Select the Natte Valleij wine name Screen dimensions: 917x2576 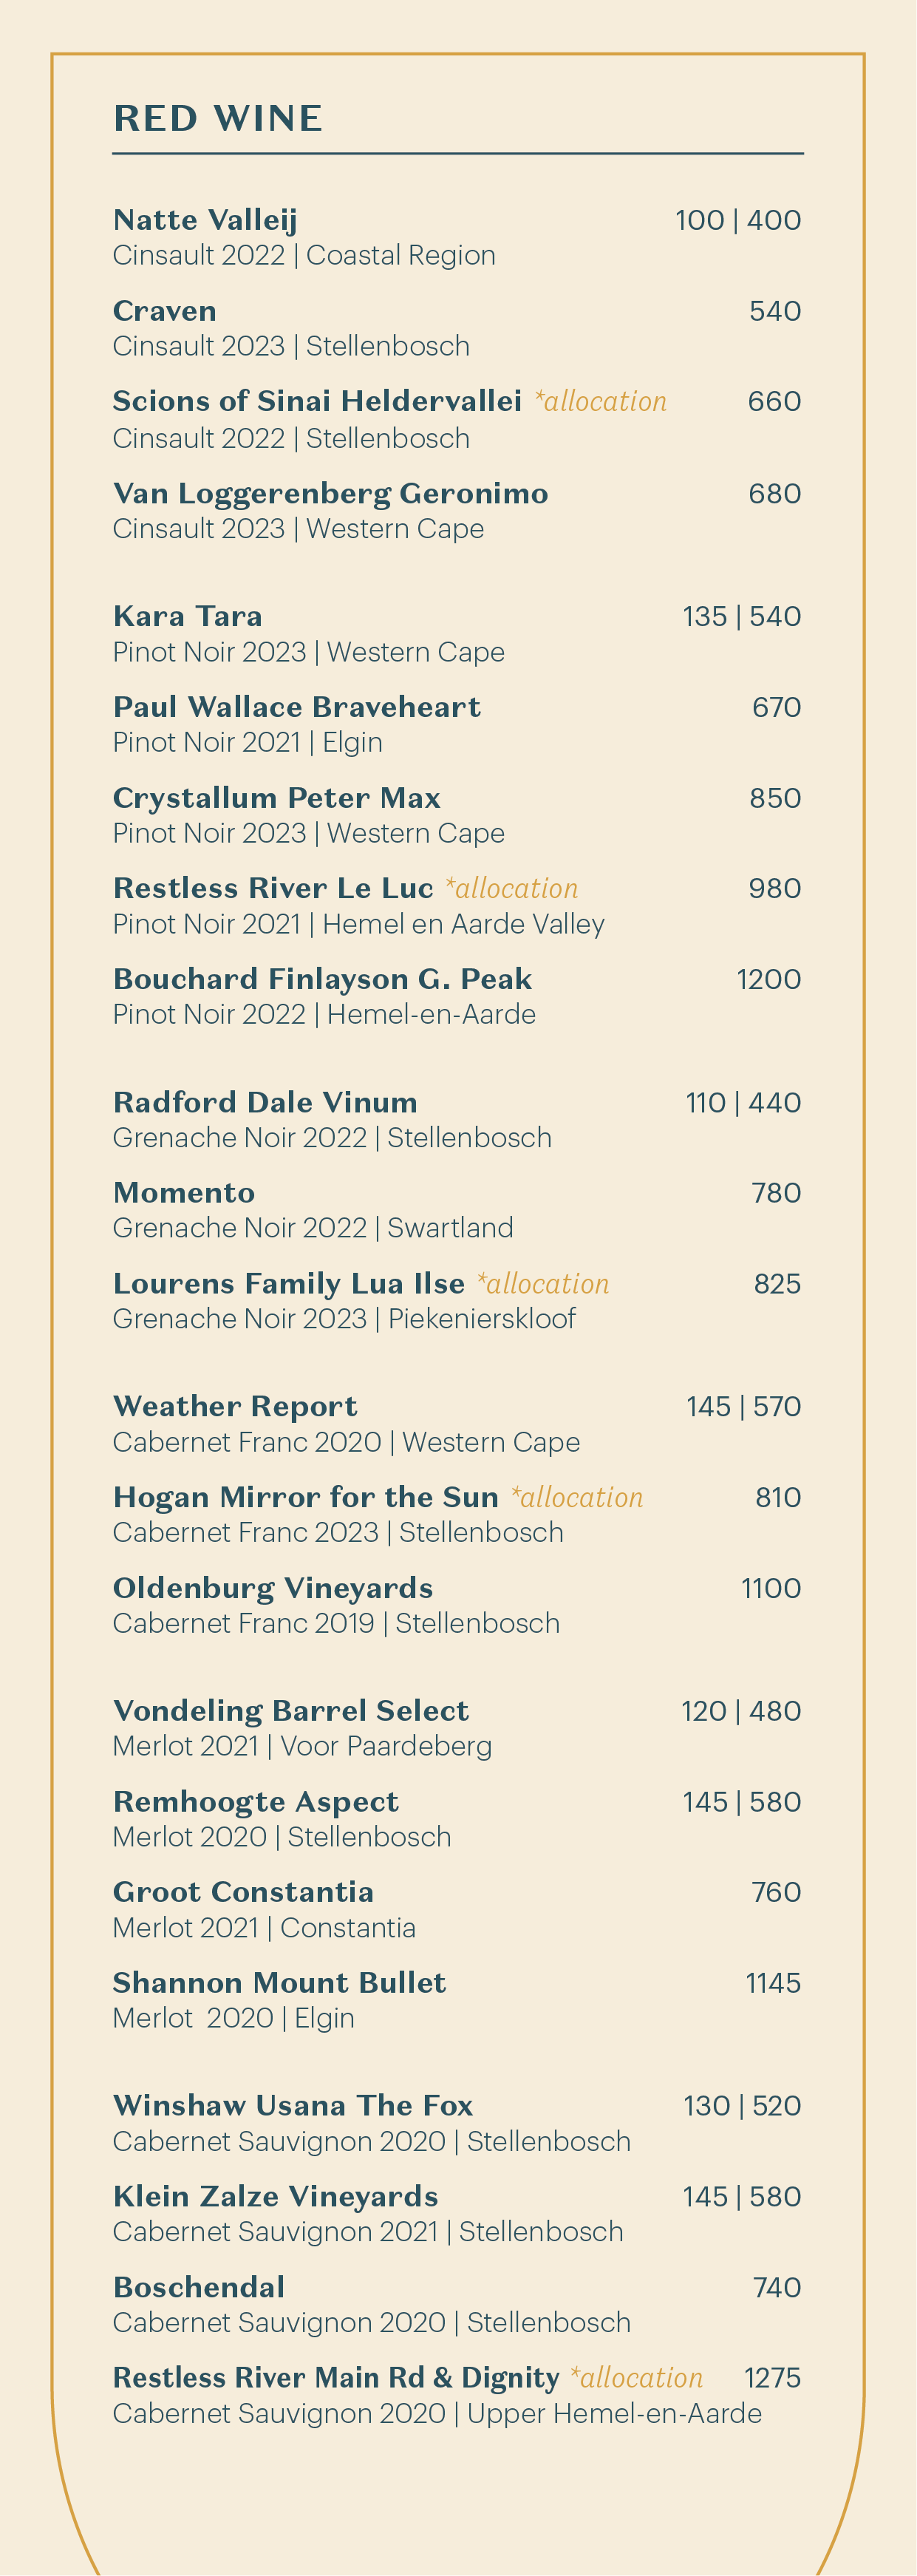click(x=205, y=220)
